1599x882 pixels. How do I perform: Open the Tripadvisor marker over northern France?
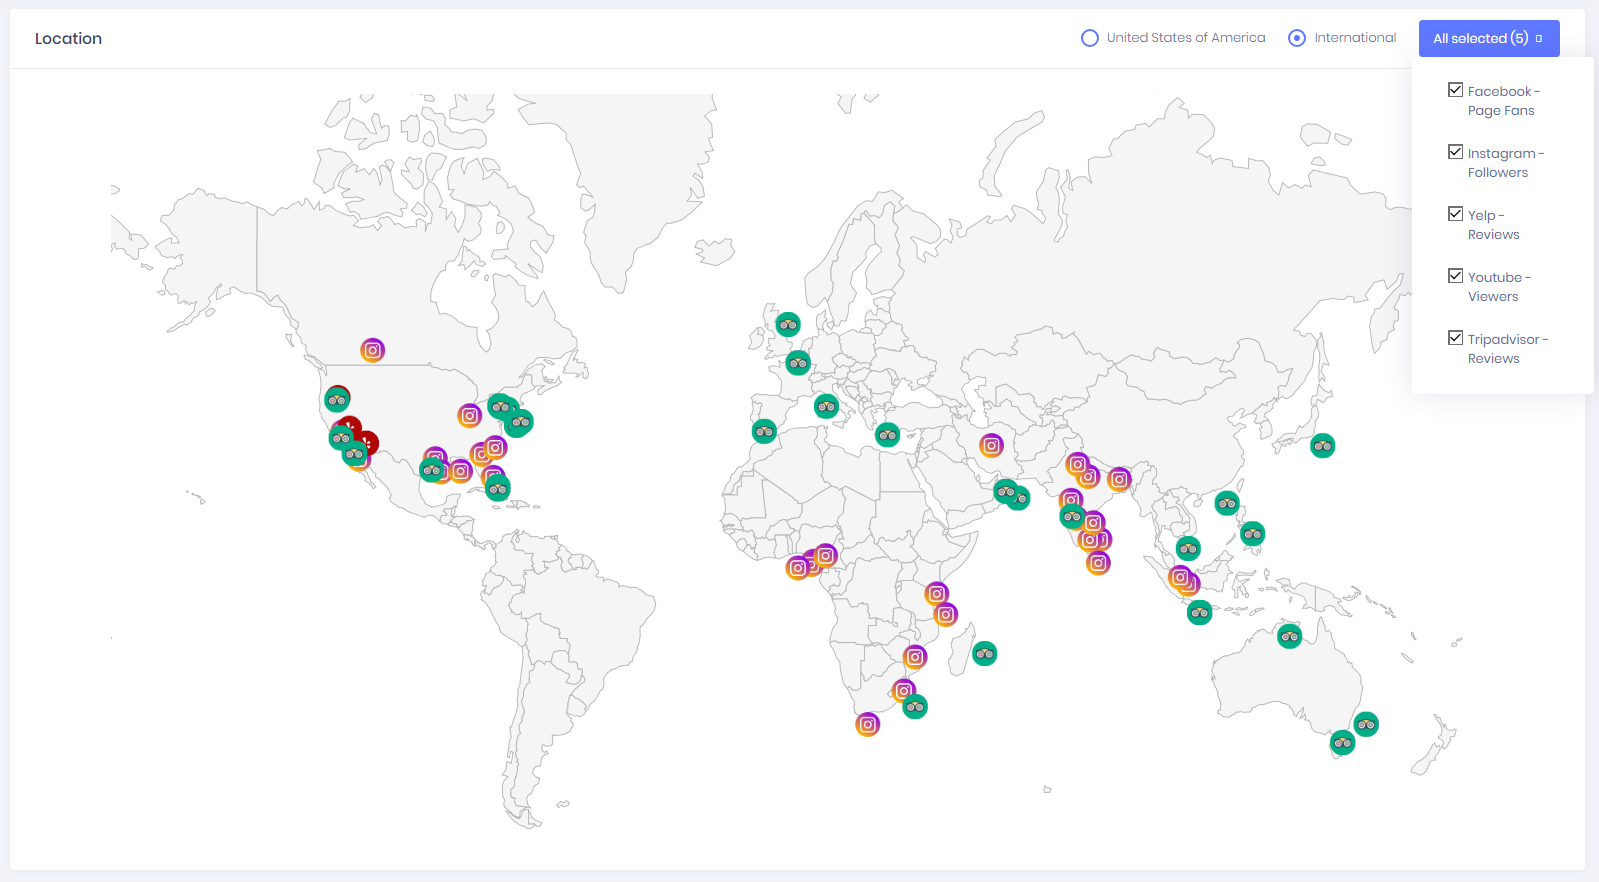click(798, 363)
